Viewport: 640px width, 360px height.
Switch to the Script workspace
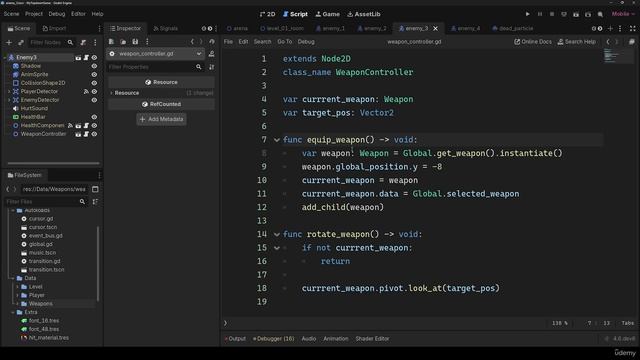(295, 14)
